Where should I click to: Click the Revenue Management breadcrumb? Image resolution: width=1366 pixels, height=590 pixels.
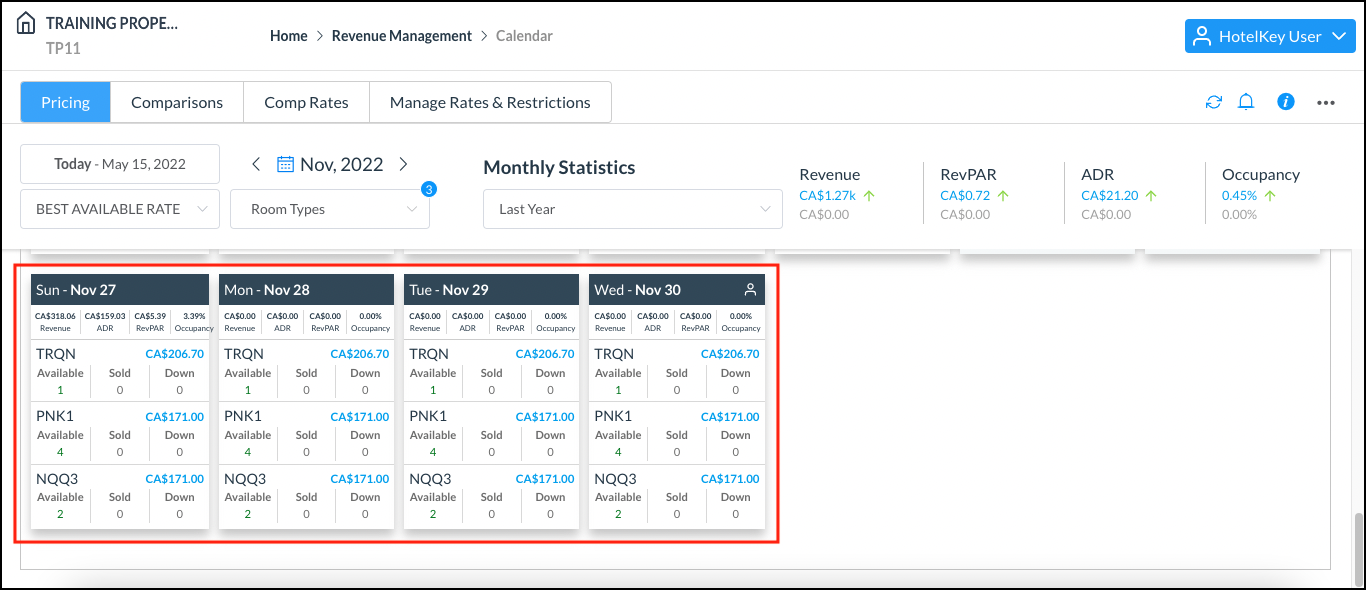click(x=401, y=35)
